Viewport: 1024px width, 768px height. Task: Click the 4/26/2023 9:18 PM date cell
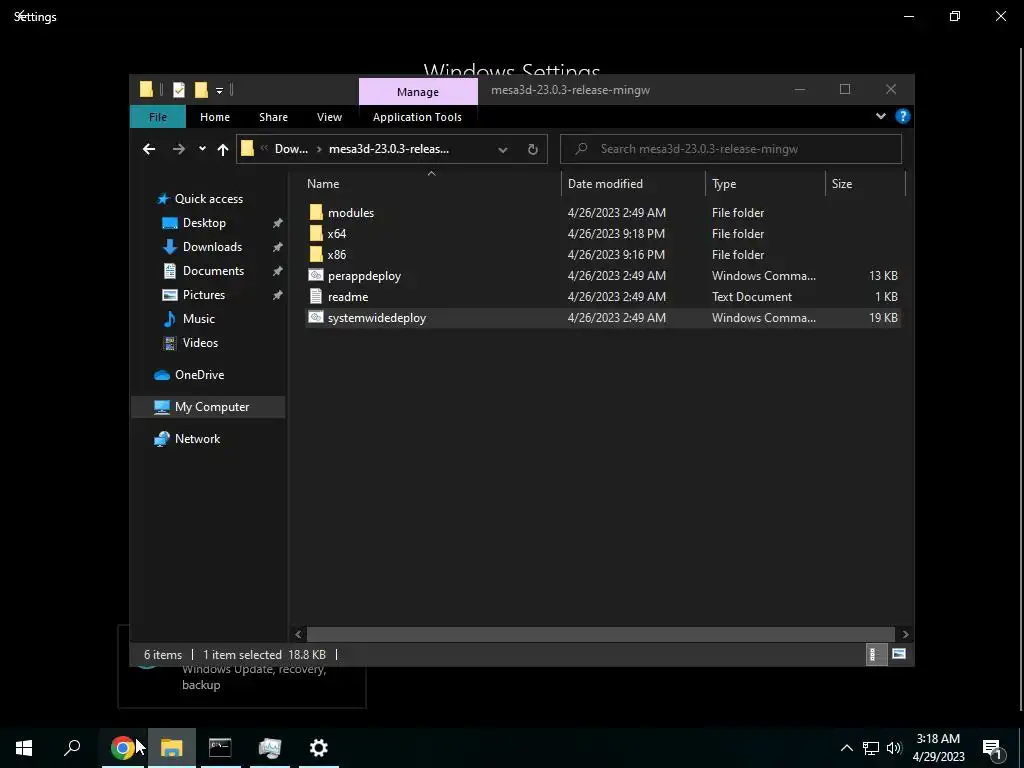[616, 234]
